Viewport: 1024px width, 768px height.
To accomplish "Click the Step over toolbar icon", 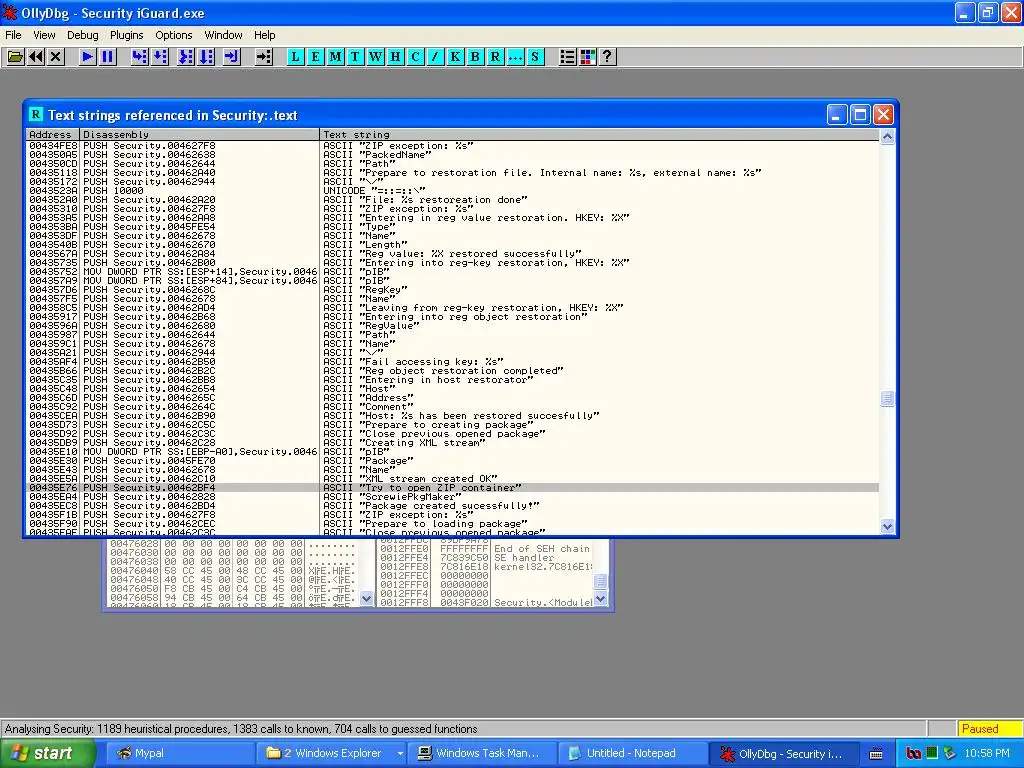I will 159,57.
